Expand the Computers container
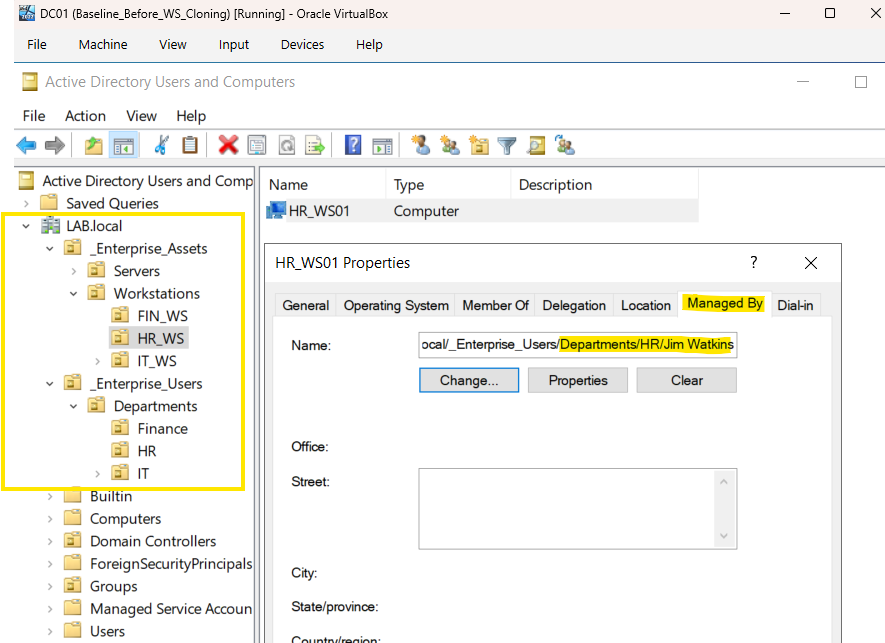The image size is (885, 643). pos(50,519)
